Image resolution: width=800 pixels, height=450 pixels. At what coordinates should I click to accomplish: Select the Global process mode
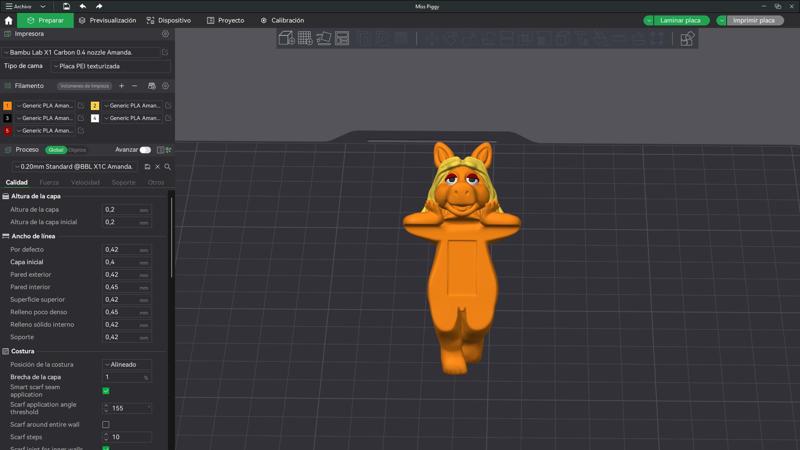[56, 150]
